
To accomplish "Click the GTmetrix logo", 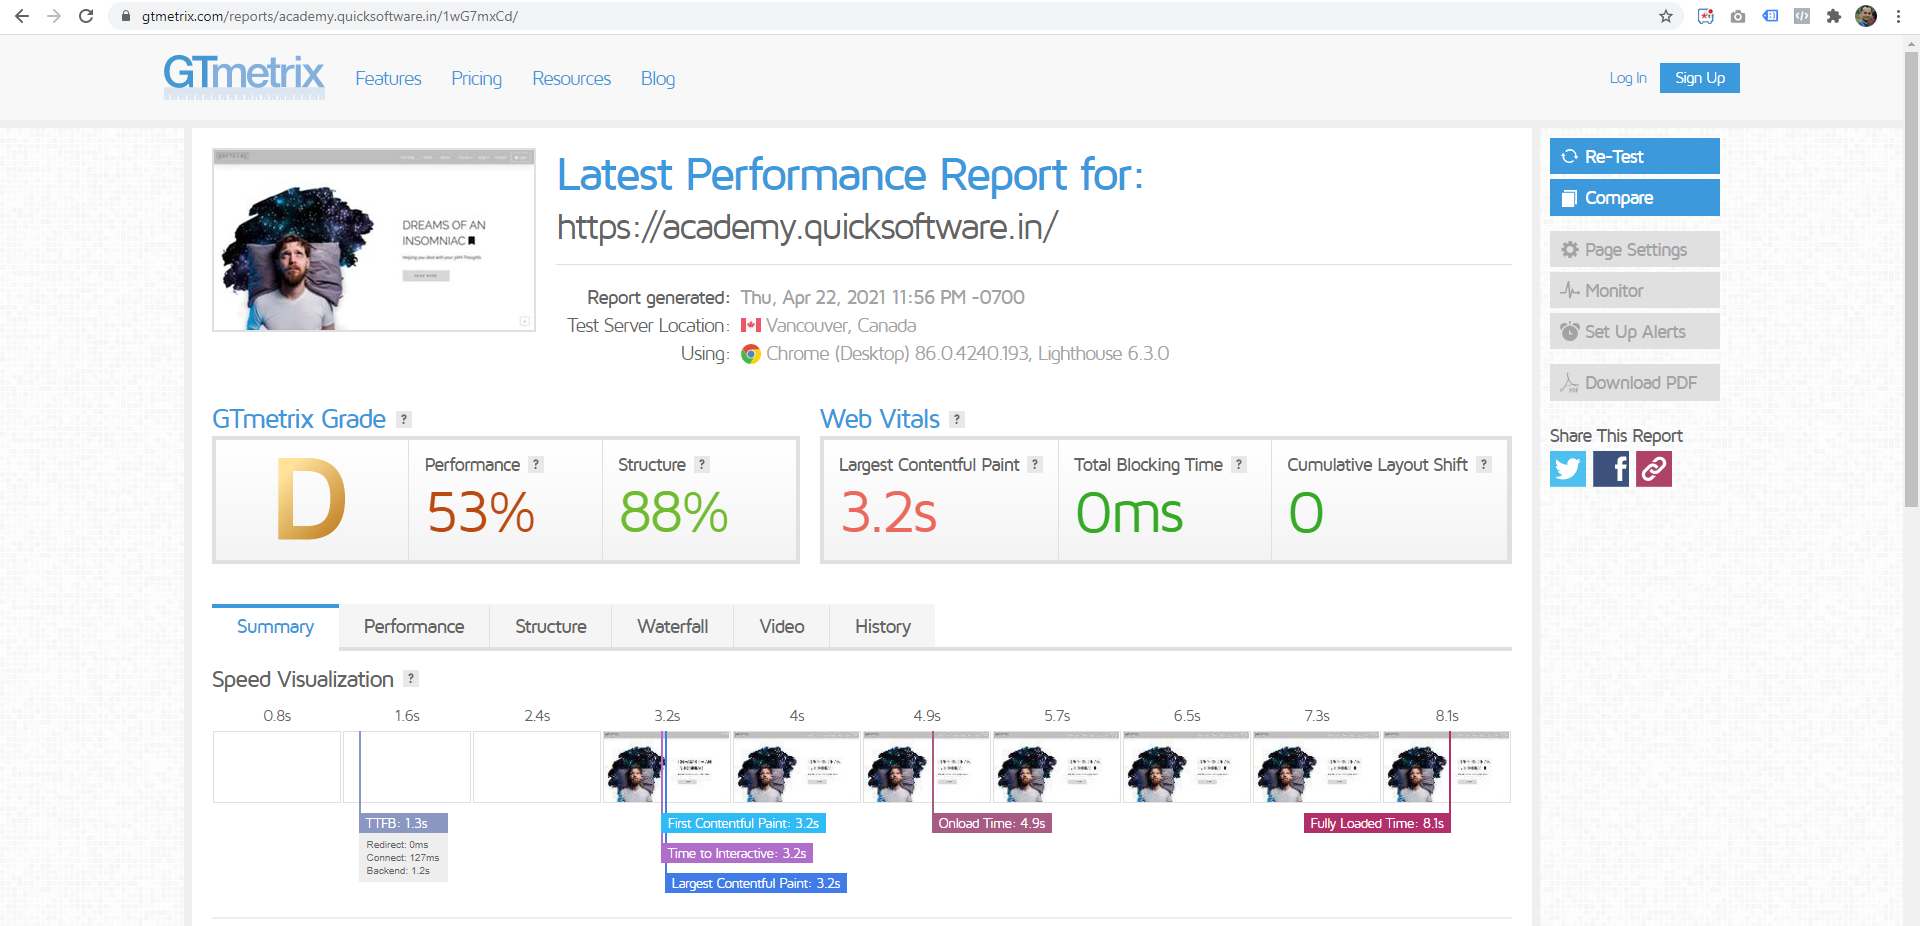I will 244,76.
